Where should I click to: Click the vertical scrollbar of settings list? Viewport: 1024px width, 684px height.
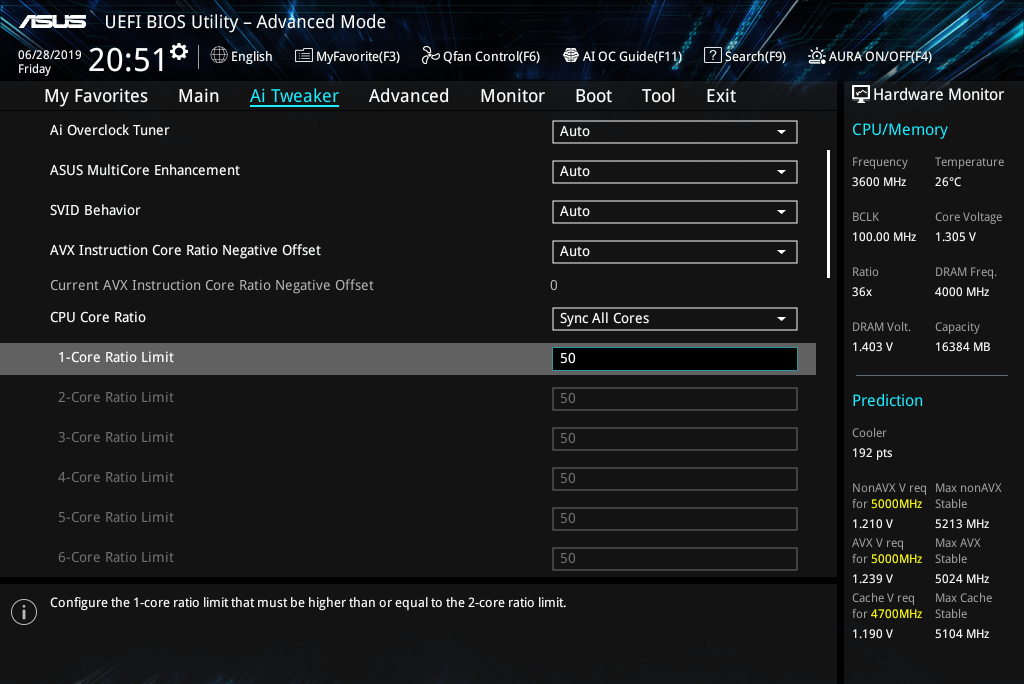click(x=828, y=214)
